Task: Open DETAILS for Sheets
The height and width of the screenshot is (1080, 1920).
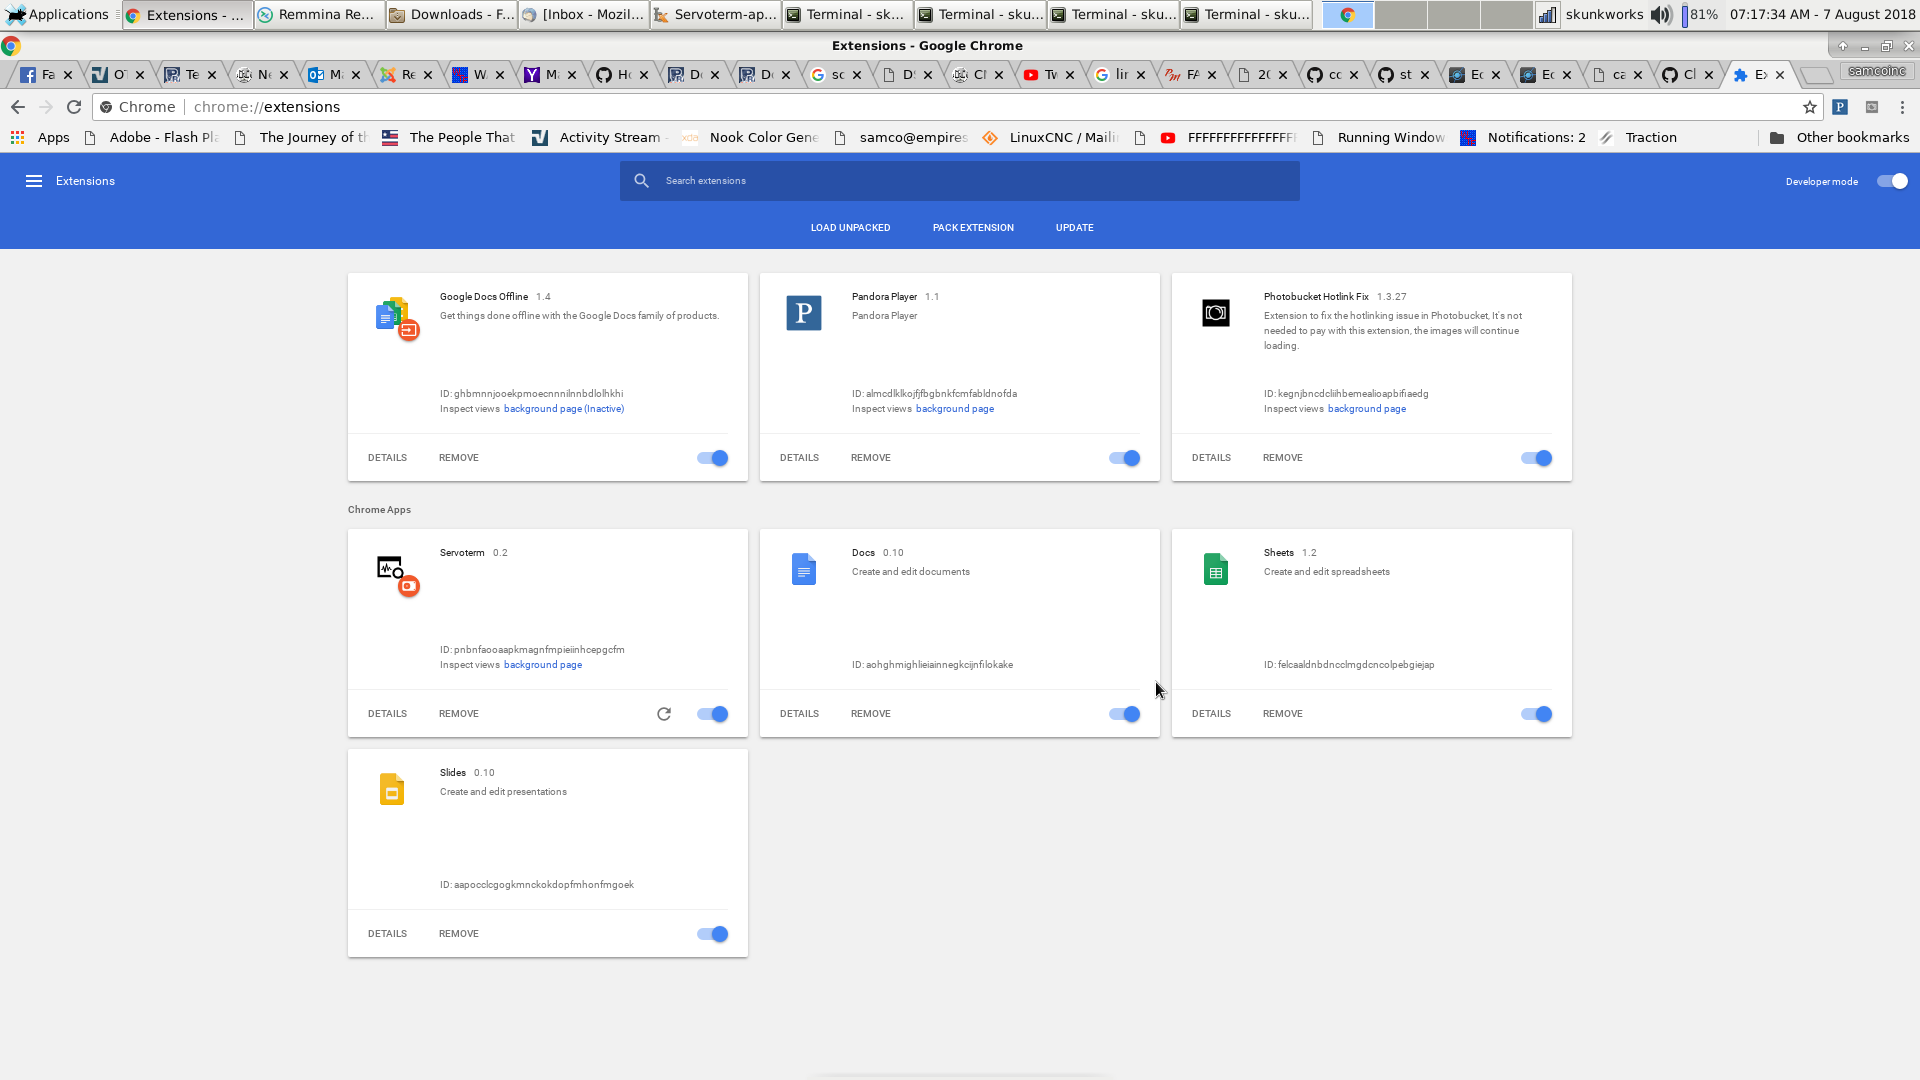Action: point(1211,714)
